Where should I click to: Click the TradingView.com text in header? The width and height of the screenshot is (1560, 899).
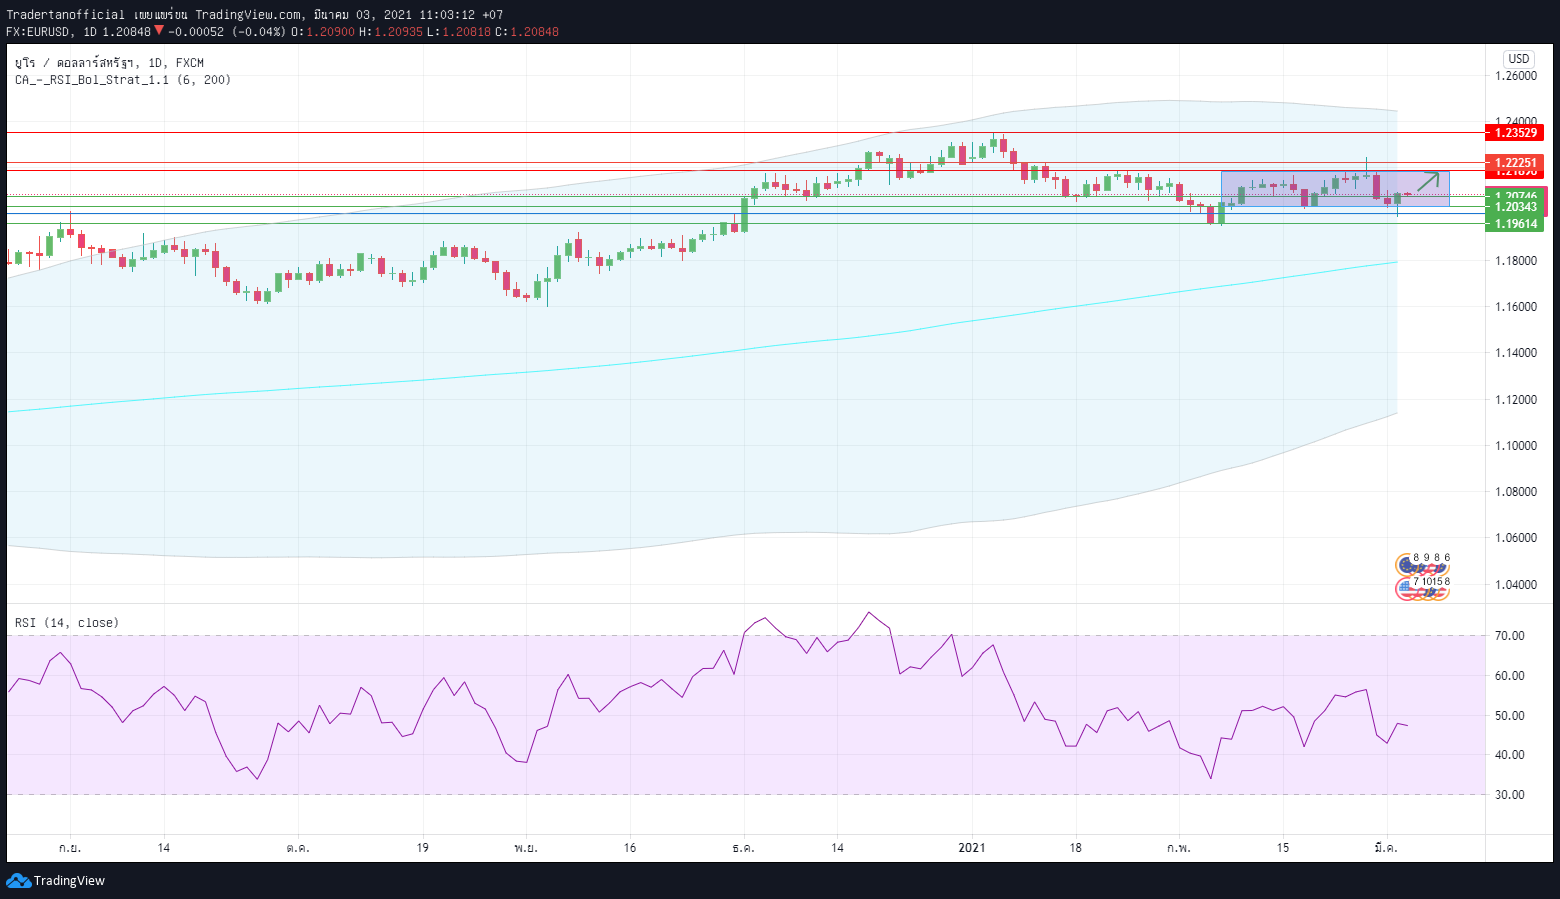pyautogui.click(x=248, y=15)
